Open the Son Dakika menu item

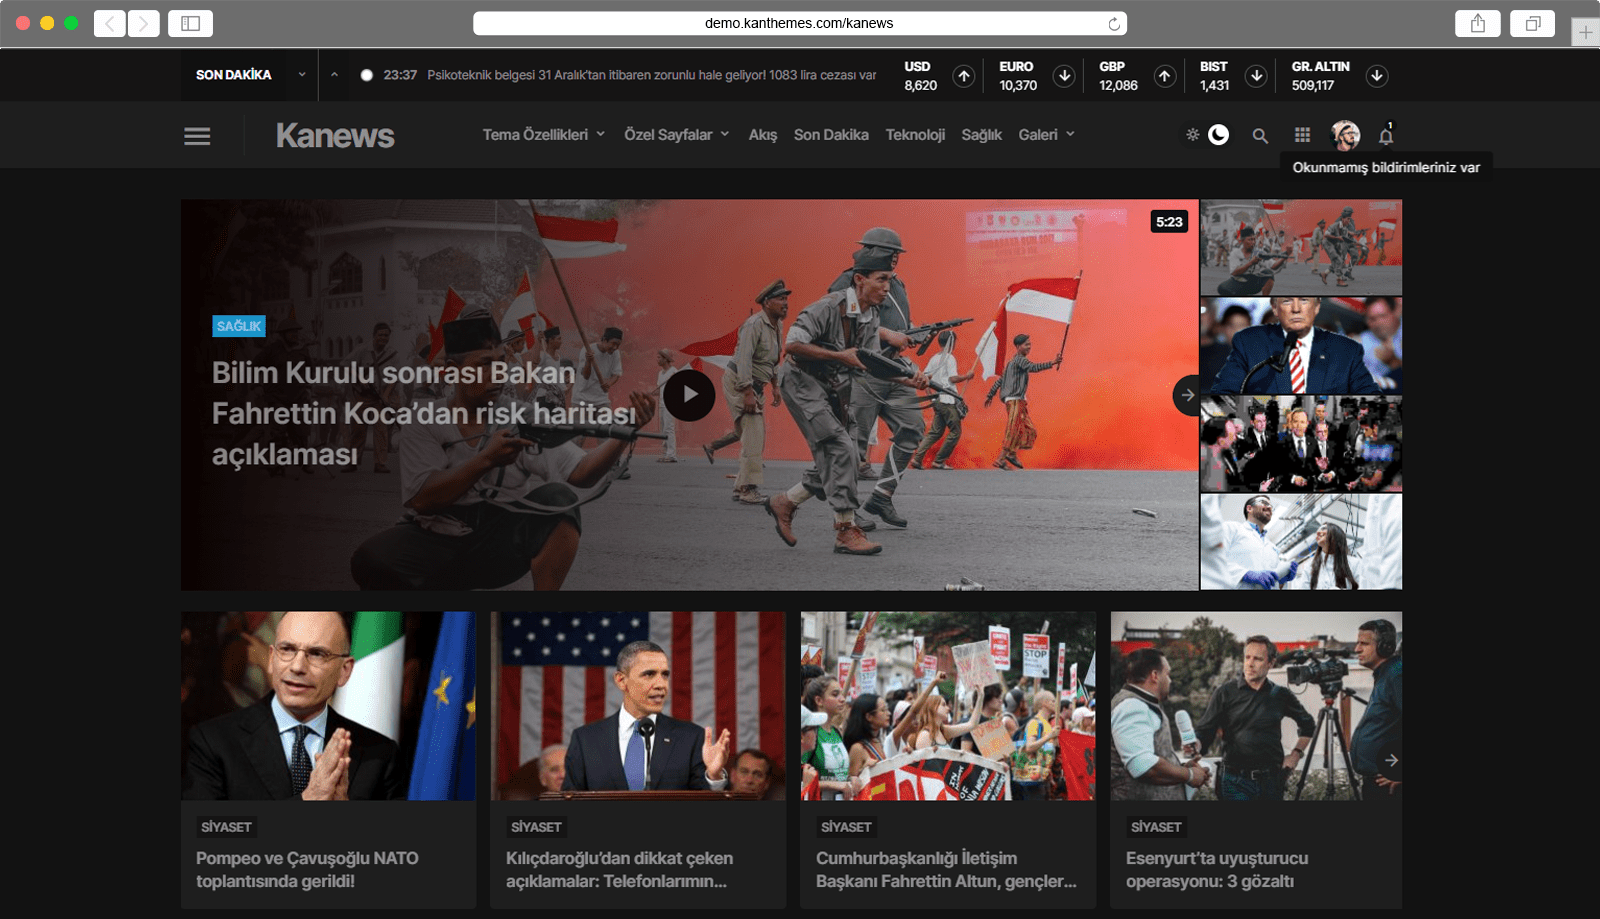[831, 135]
